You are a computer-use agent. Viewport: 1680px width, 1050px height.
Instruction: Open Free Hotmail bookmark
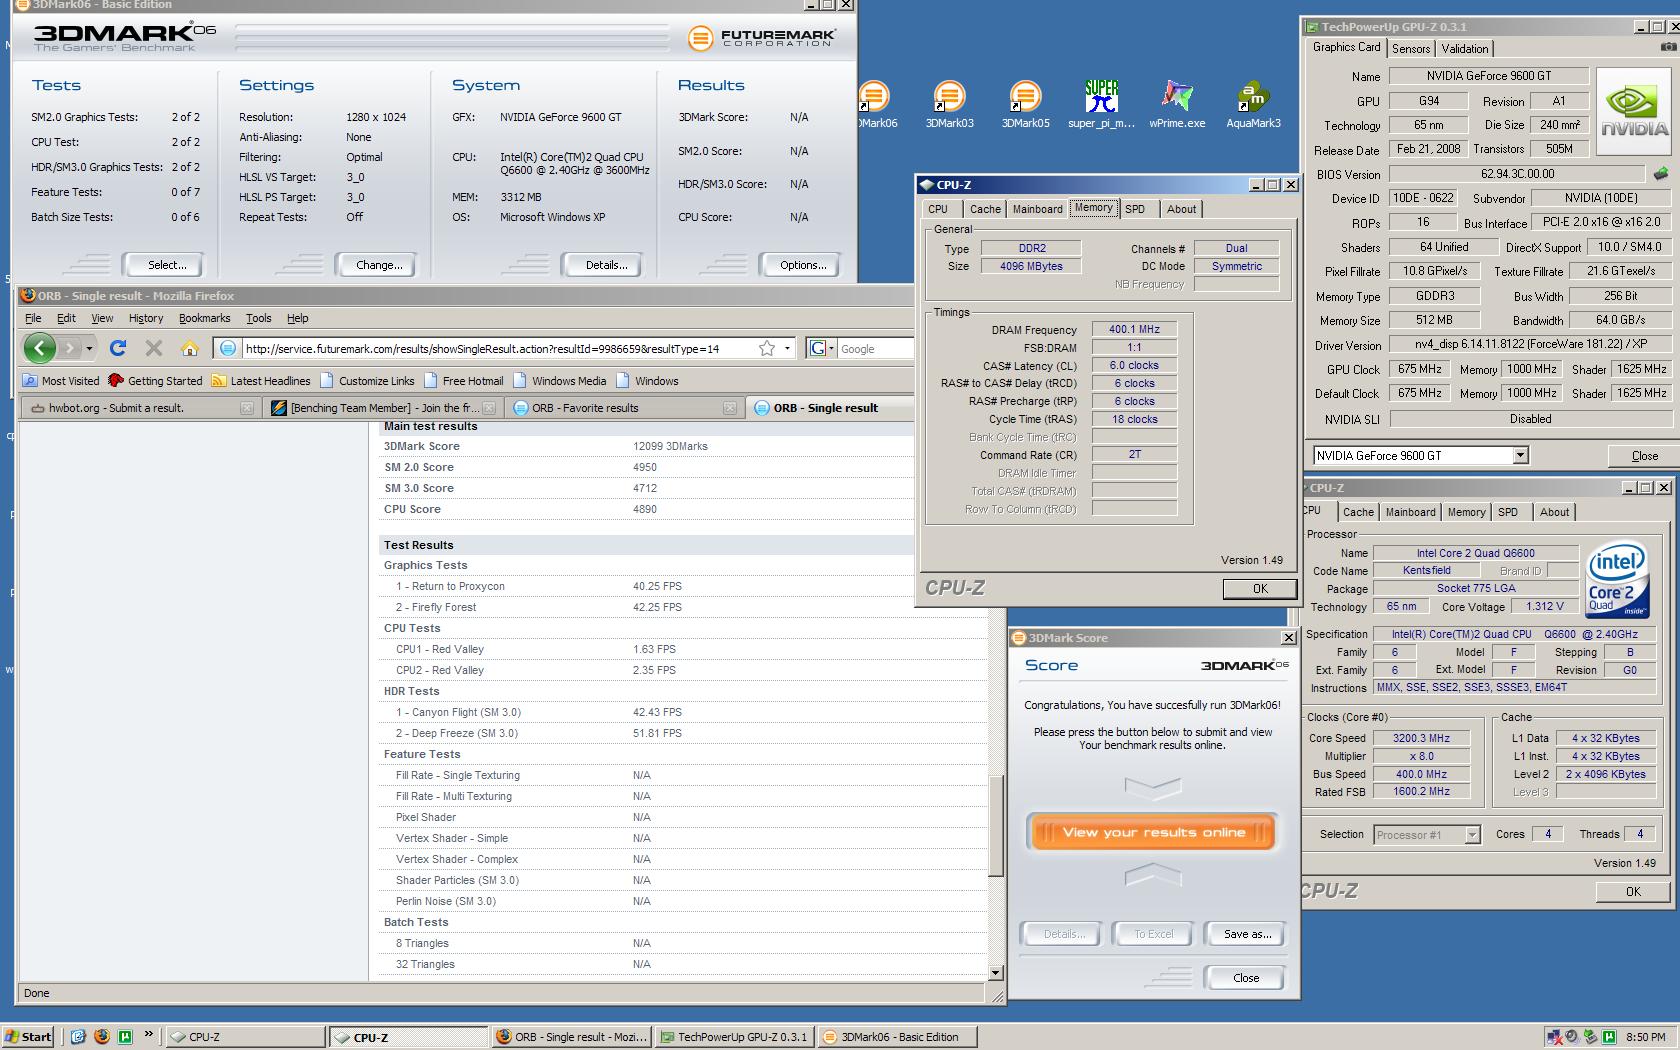[463, 381]
